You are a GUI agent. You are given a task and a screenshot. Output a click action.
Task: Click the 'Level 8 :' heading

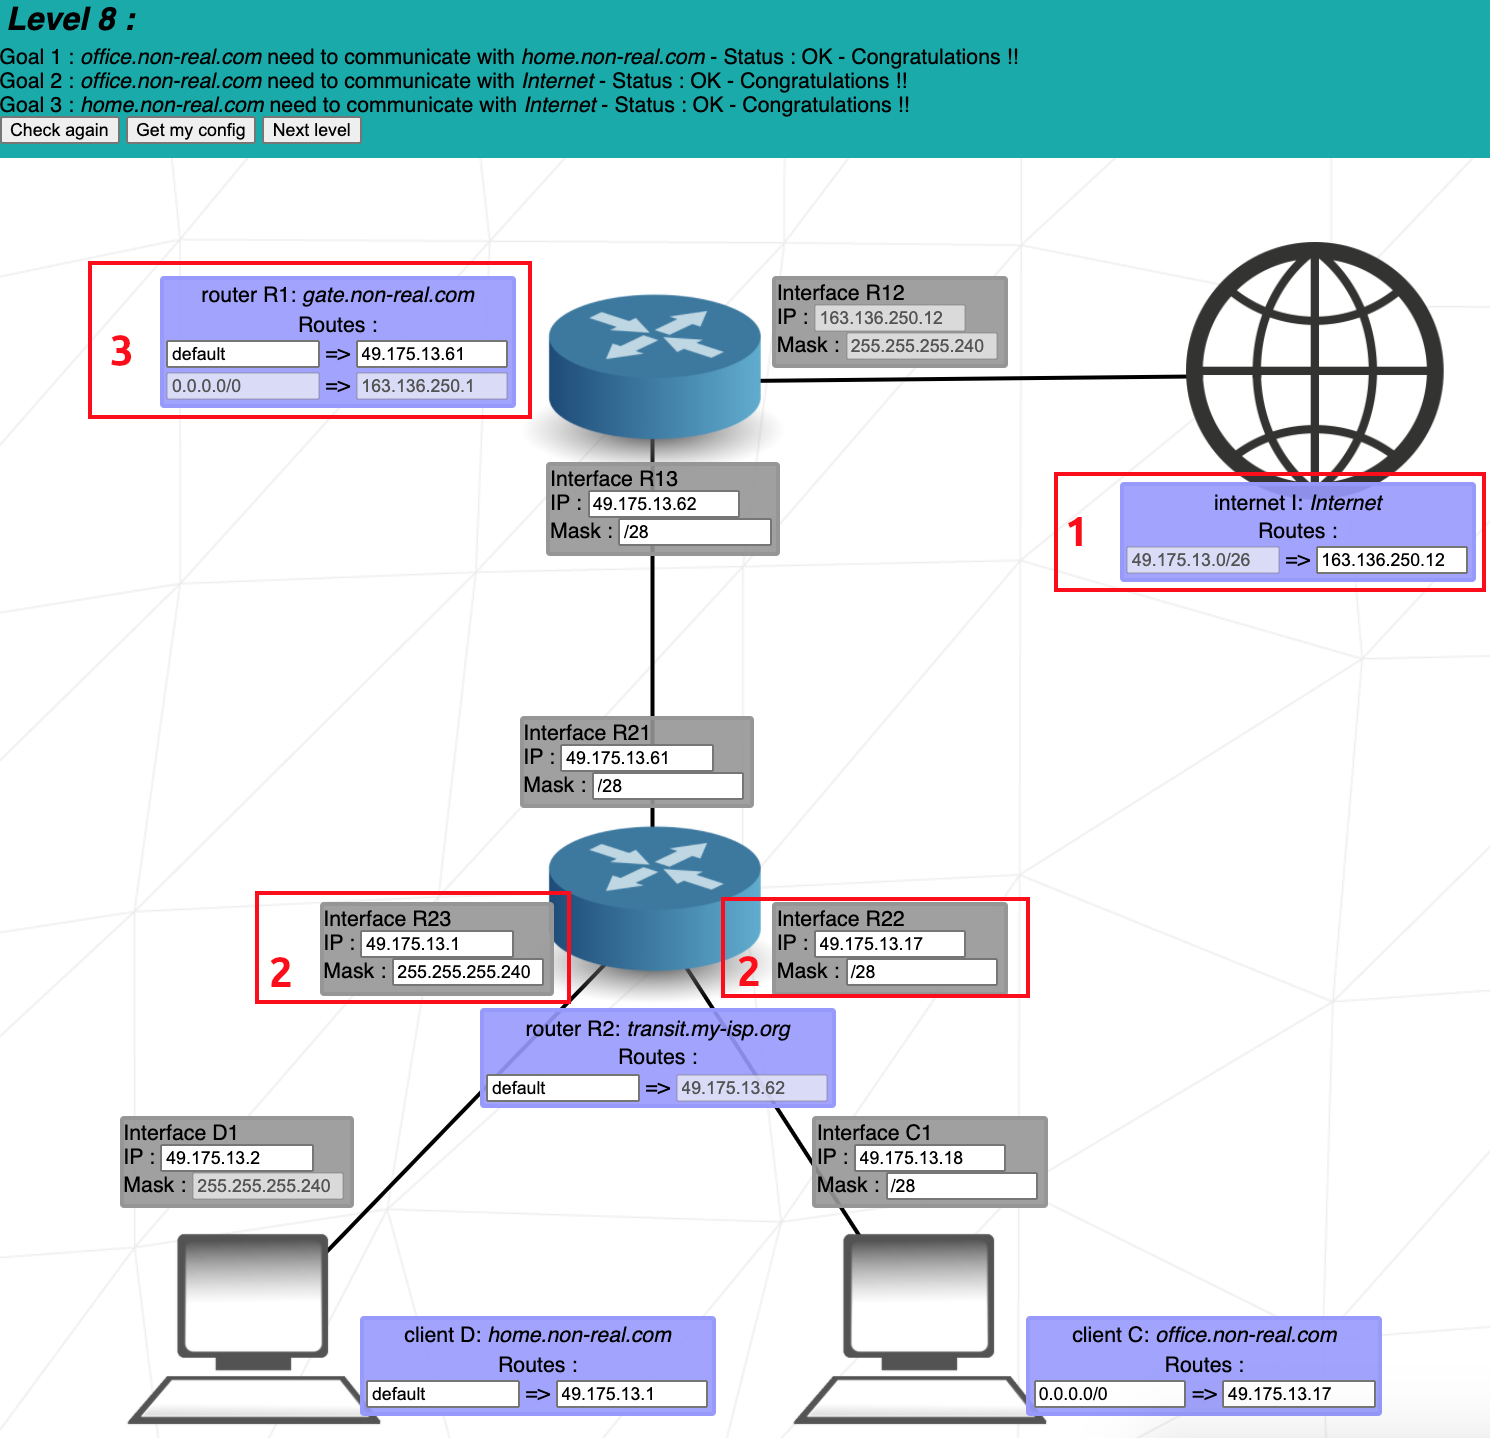tap(72, 20)
